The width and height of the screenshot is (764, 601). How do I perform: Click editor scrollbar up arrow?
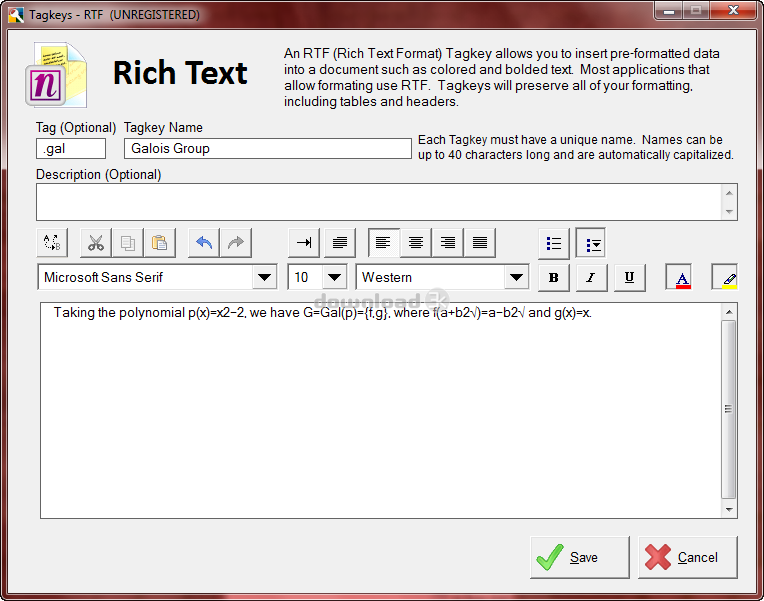click(729, 312)
